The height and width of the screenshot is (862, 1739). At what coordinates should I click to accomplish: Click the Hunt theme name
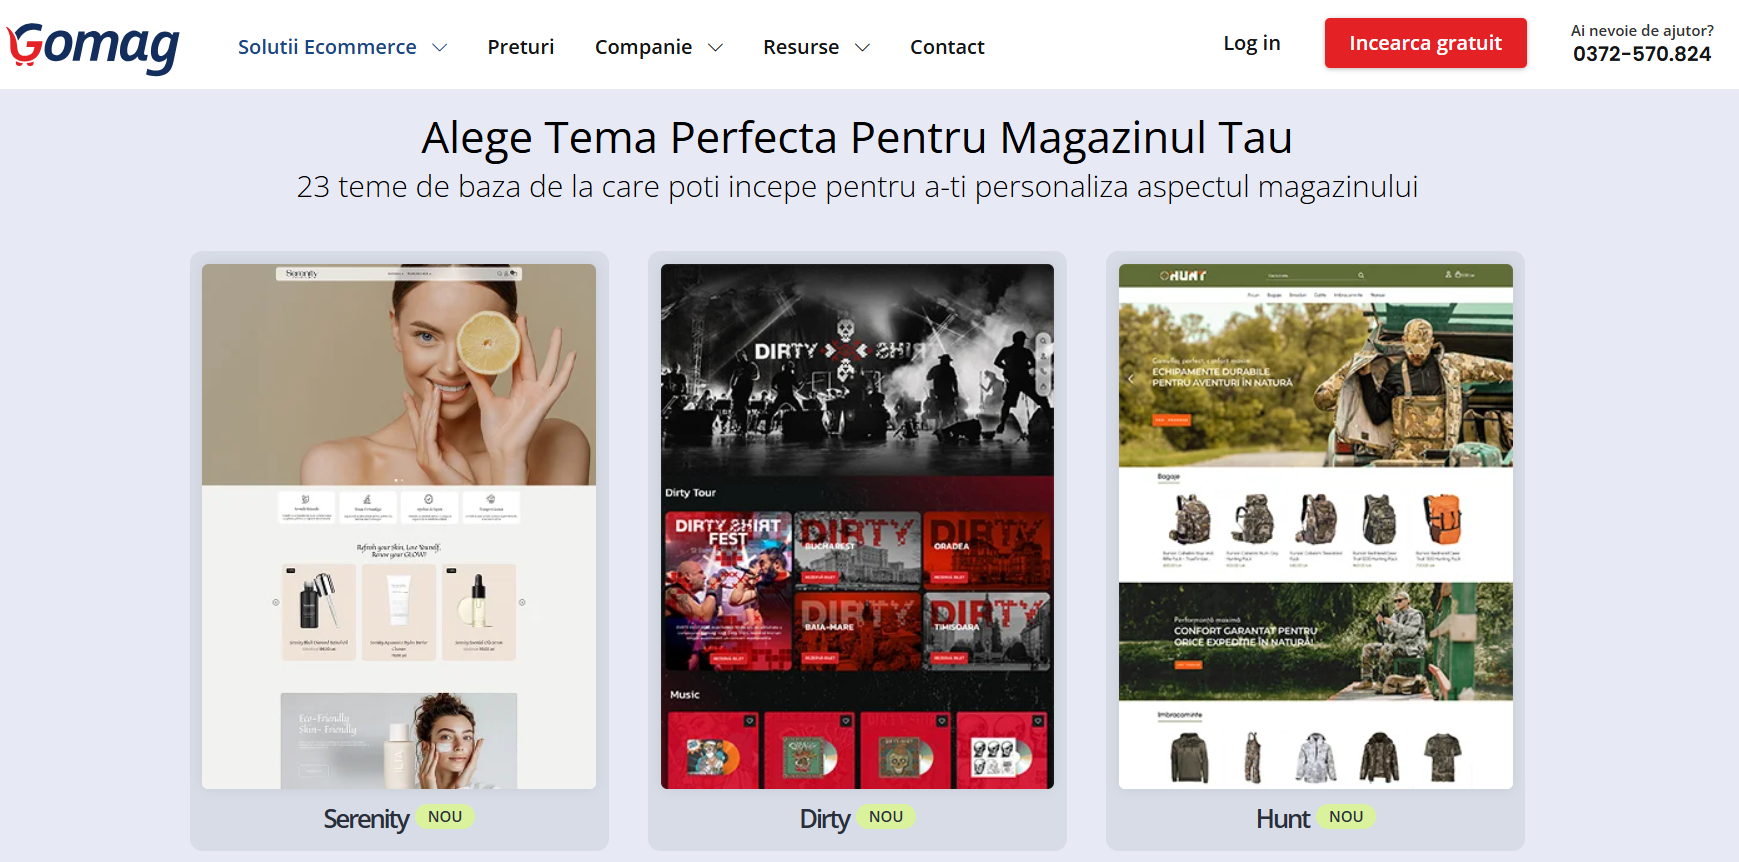tap(1283, 819)
